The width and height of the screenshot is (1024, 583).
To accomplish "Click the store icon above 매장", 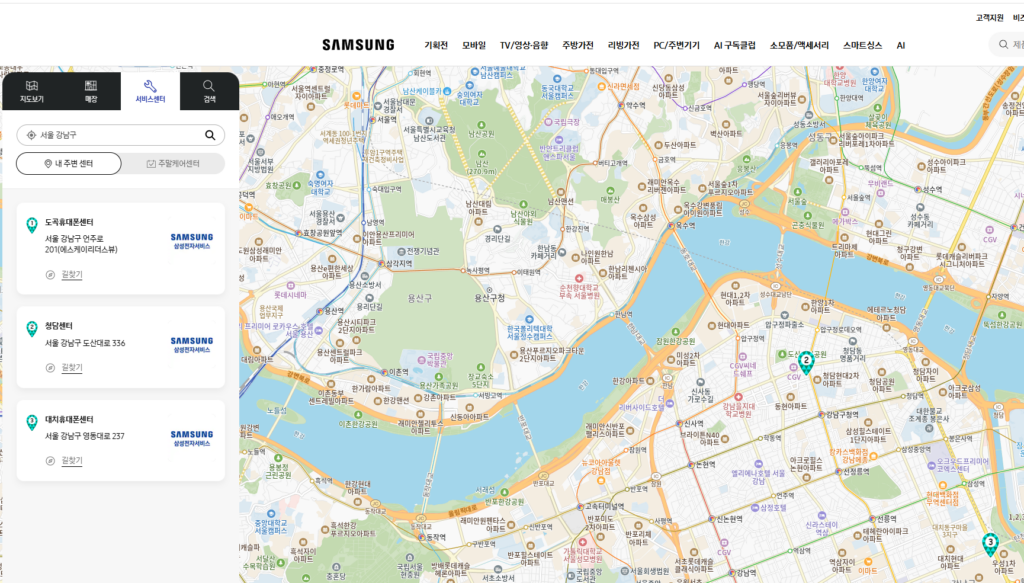I will coord(91,86).
